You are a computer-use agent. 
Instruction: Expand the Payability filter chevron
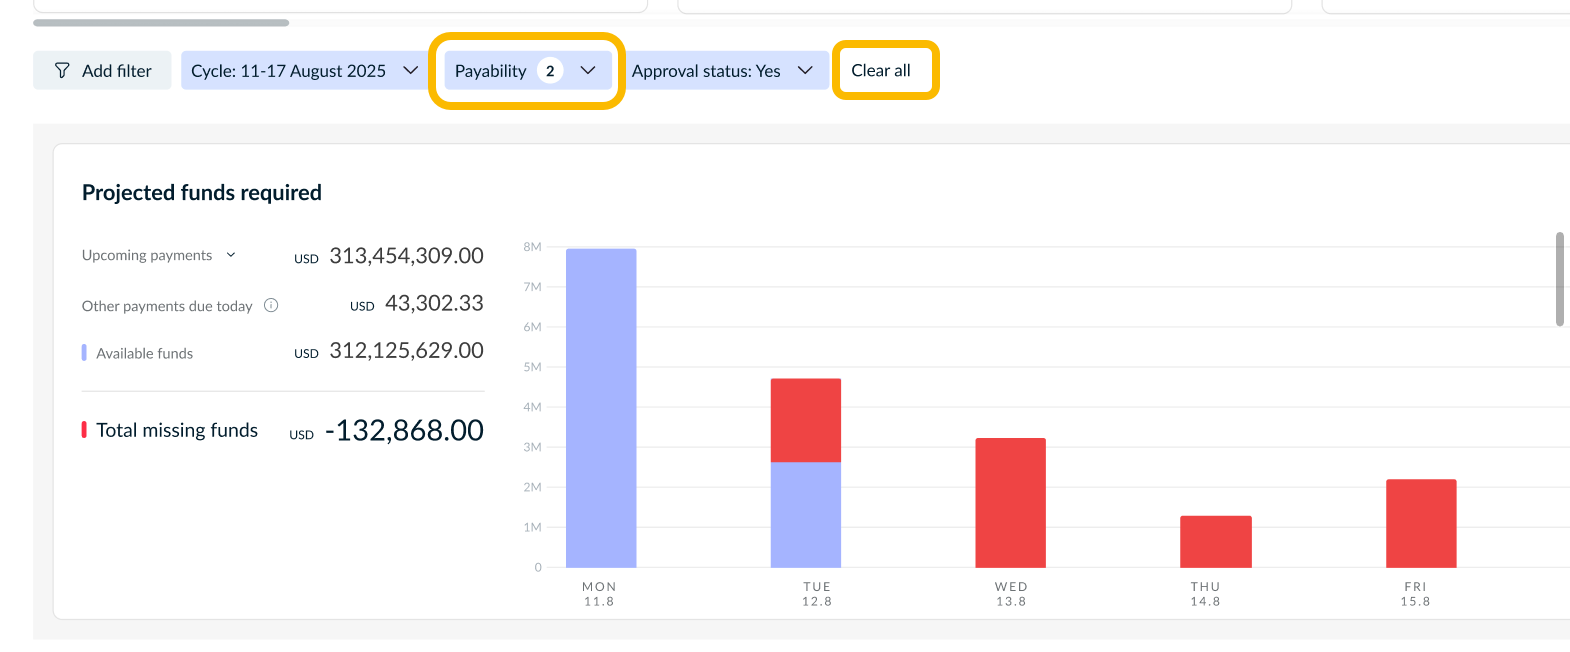point(588,71)
